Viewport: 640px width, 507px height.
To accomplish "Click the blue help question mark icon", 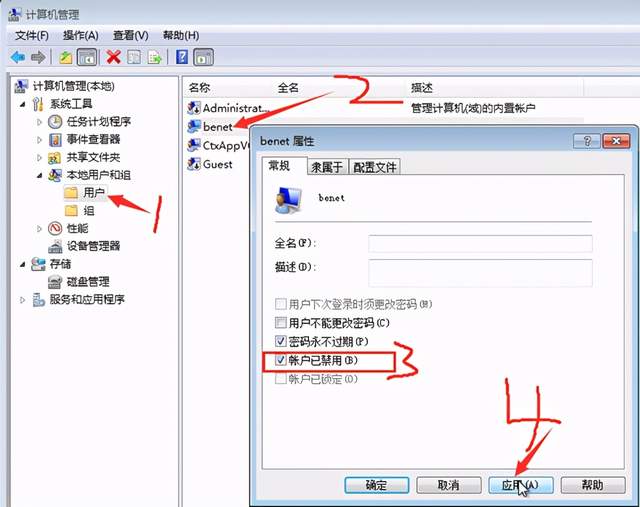I will click(182, 57).
